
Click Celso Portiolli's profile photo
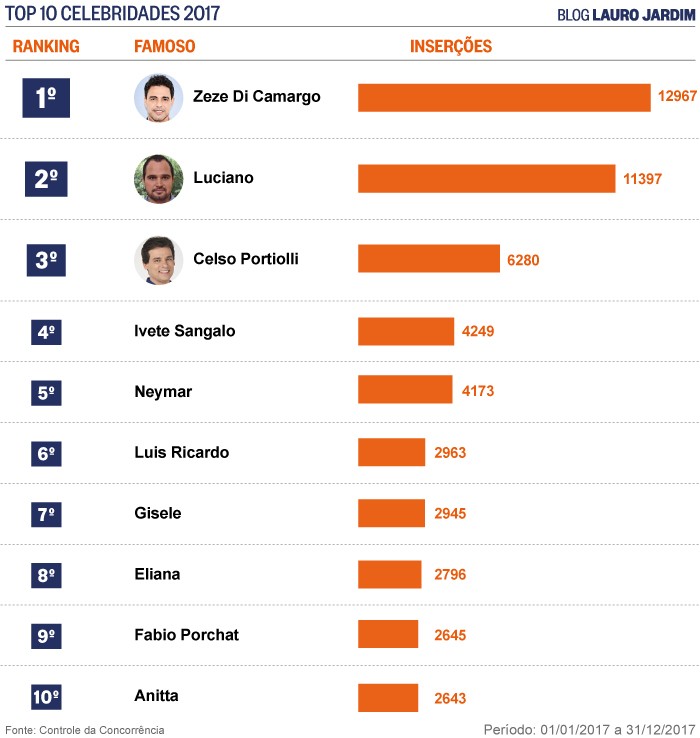click(x=158, y=260)
